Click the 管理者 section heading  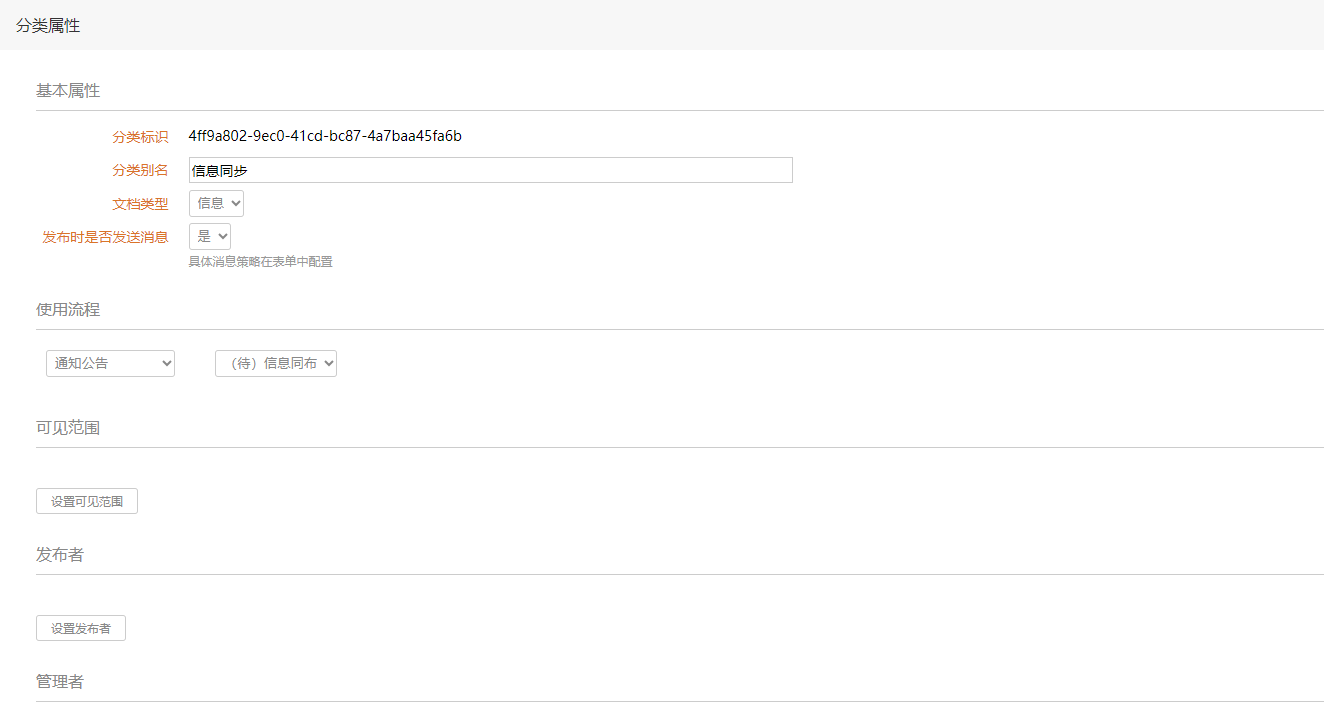(x=60, y=681)
